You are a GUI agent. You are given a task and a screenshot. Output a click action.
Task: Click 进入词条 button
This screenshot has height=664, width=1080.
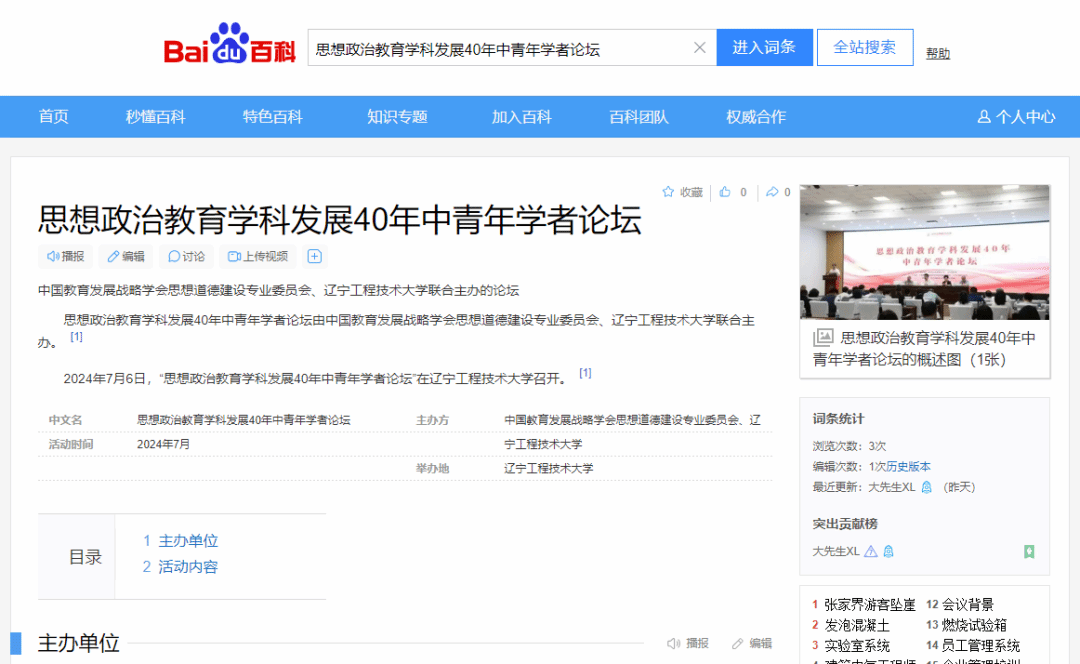point(764,48)
